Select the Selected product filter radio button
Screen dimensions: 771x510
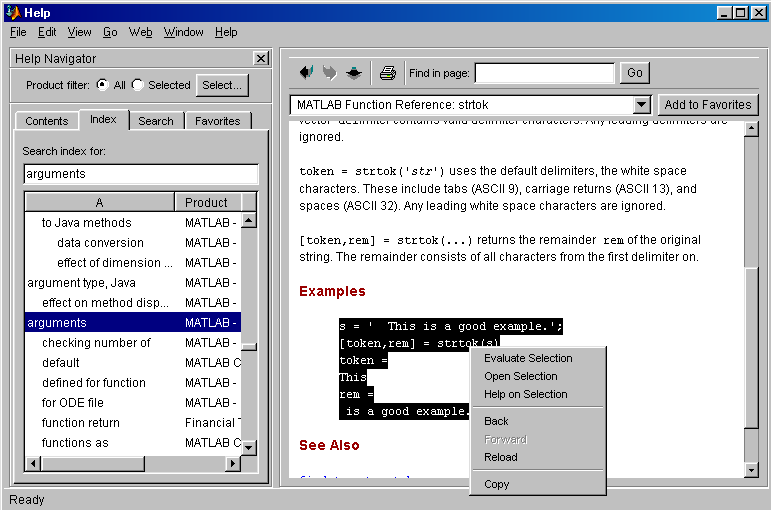coord(138,85)
